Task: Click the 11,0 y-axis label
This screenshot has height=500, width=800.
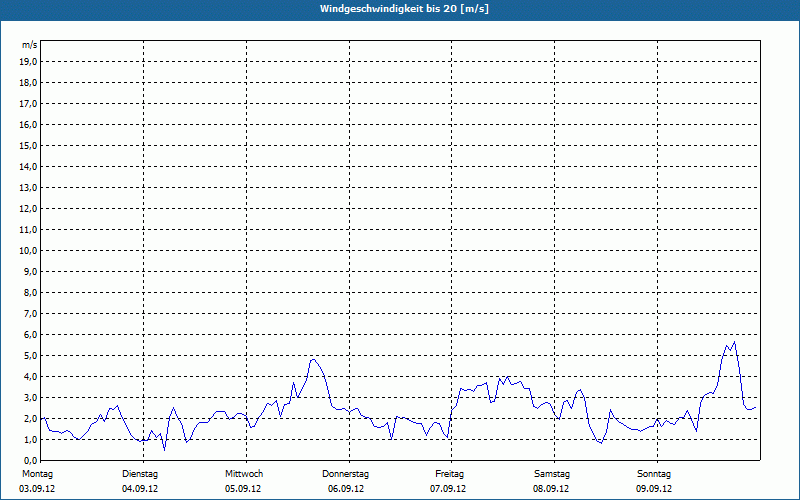Action: [x=28, y=230]
